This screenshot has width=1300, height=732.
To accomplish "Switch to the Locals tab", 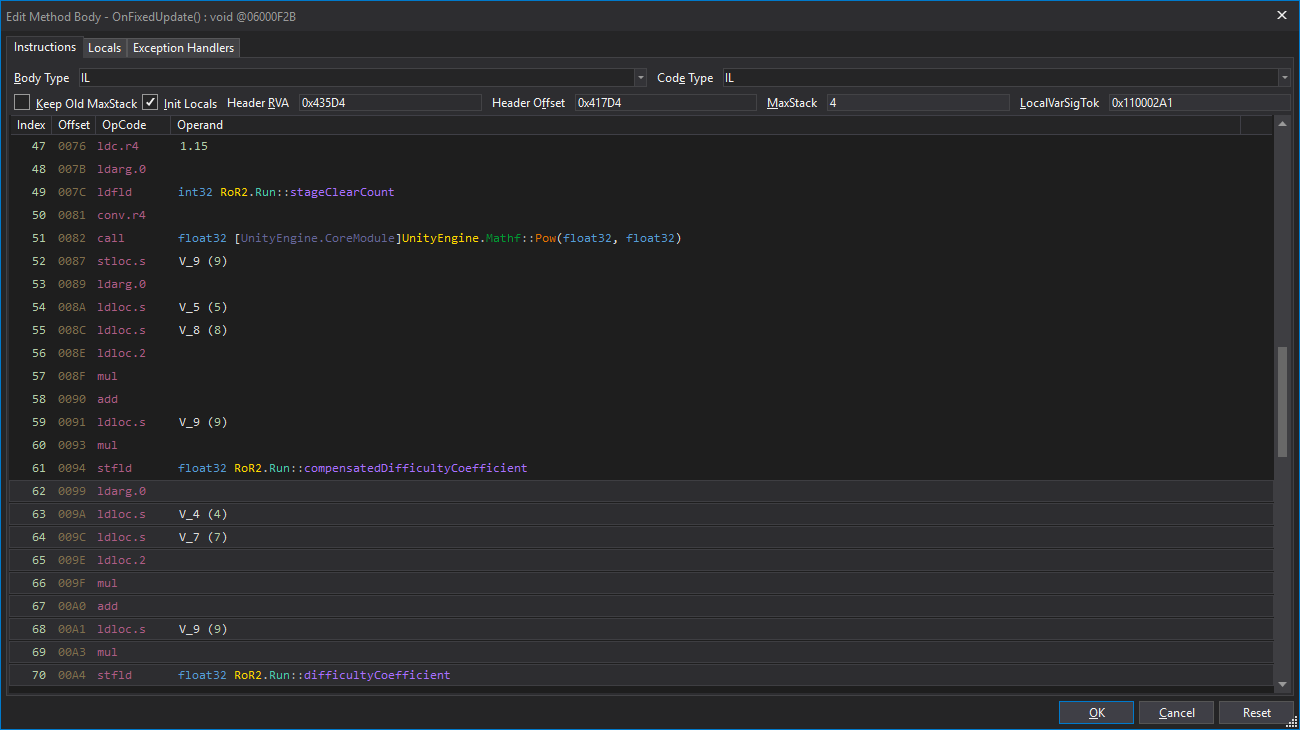I will 104,48.
